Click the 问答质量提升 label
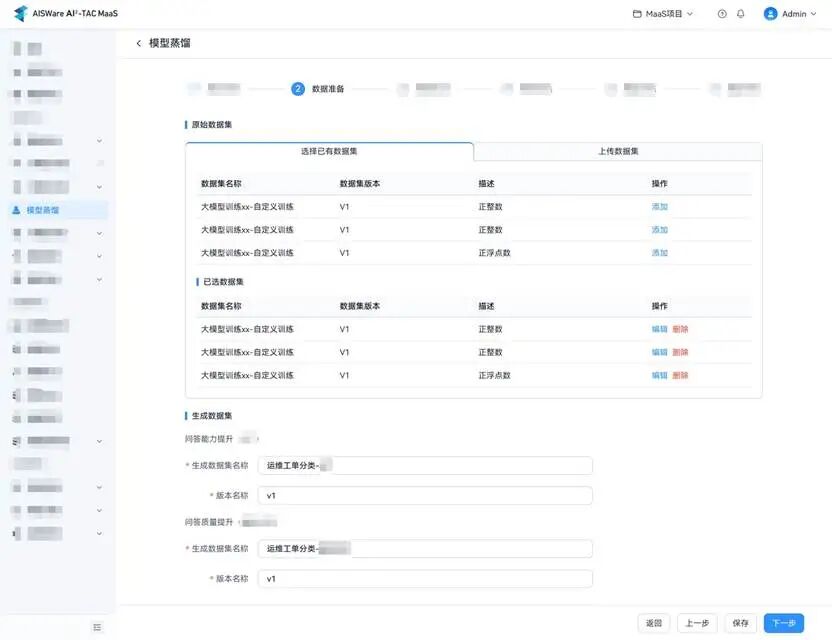 pos(209,522)
